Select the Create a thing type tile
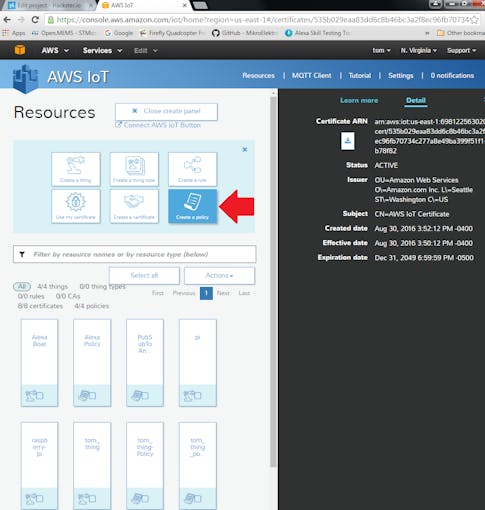 click(x=134, y=169)
